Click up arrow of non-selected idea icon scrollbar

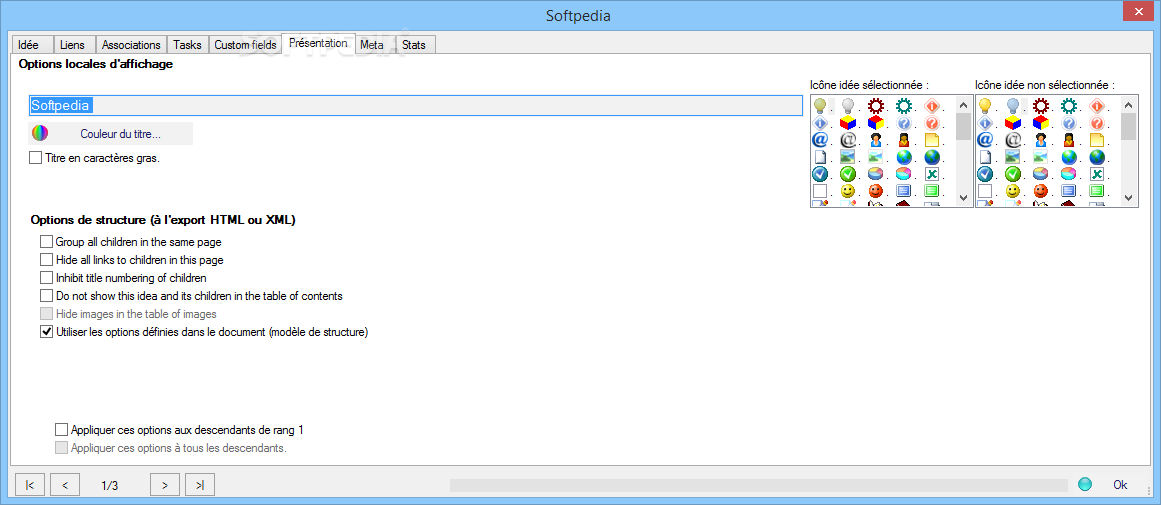(x=1128, y=104)
